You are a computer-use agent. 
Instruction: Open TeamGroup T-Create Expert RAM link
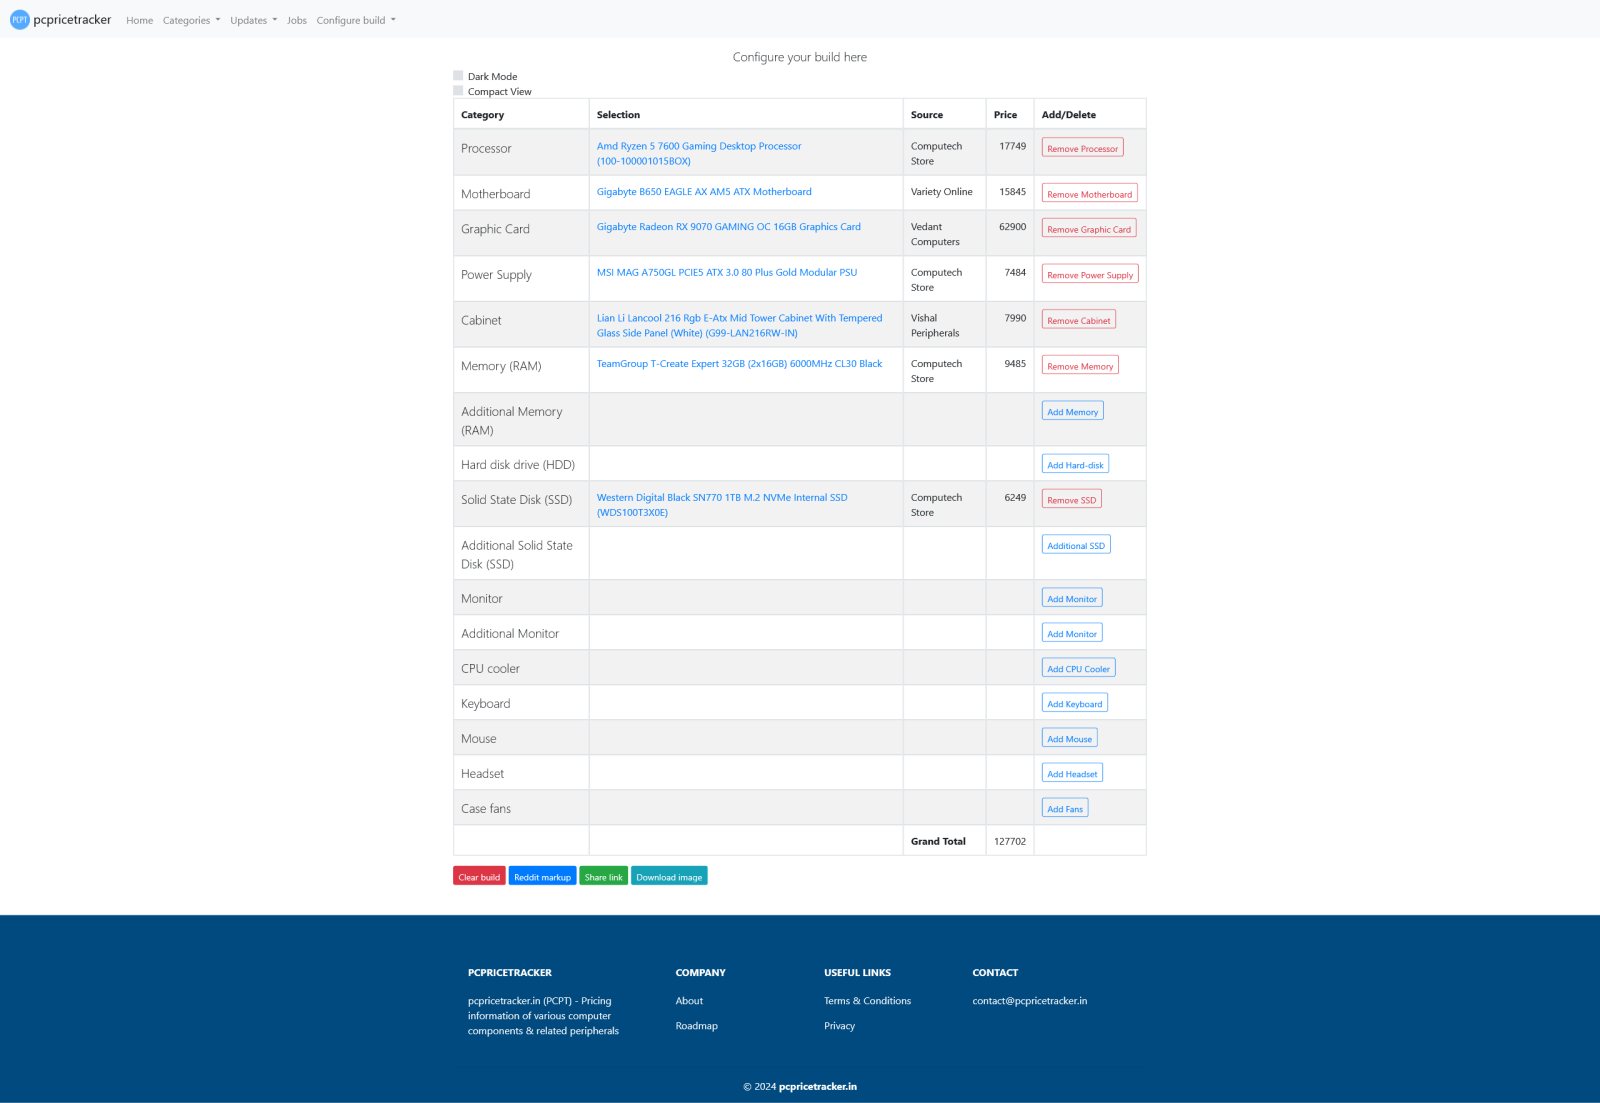pos(740,364)
